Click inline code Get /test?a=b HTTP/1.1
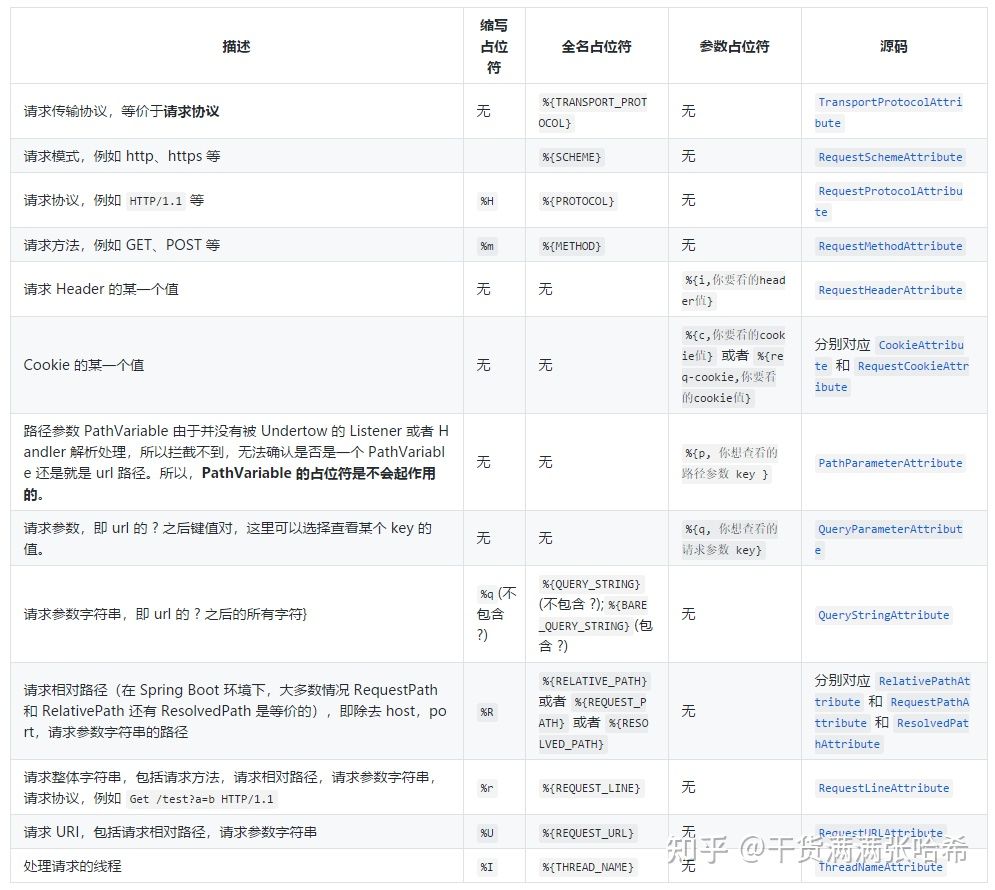995x890 pixels. [x=201, y=799]
